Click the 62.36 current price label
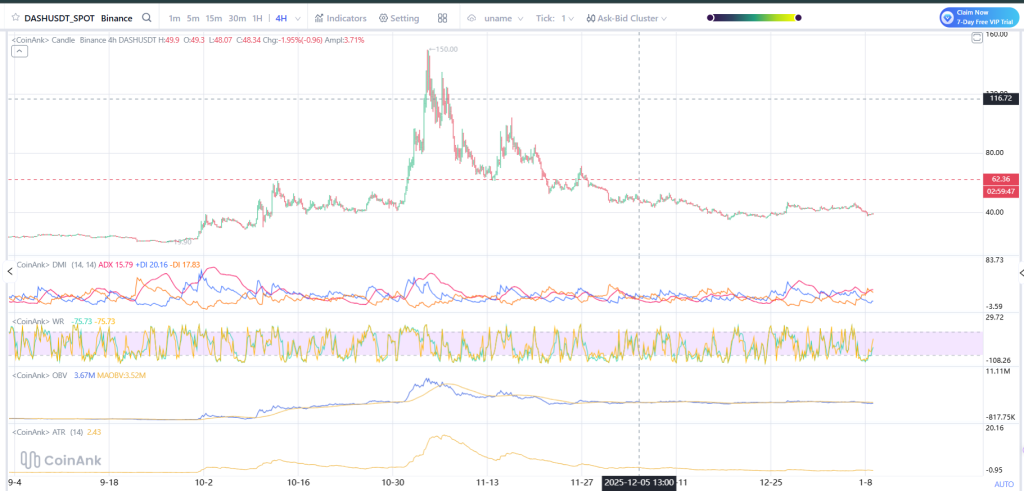 tap(1000, 179)
